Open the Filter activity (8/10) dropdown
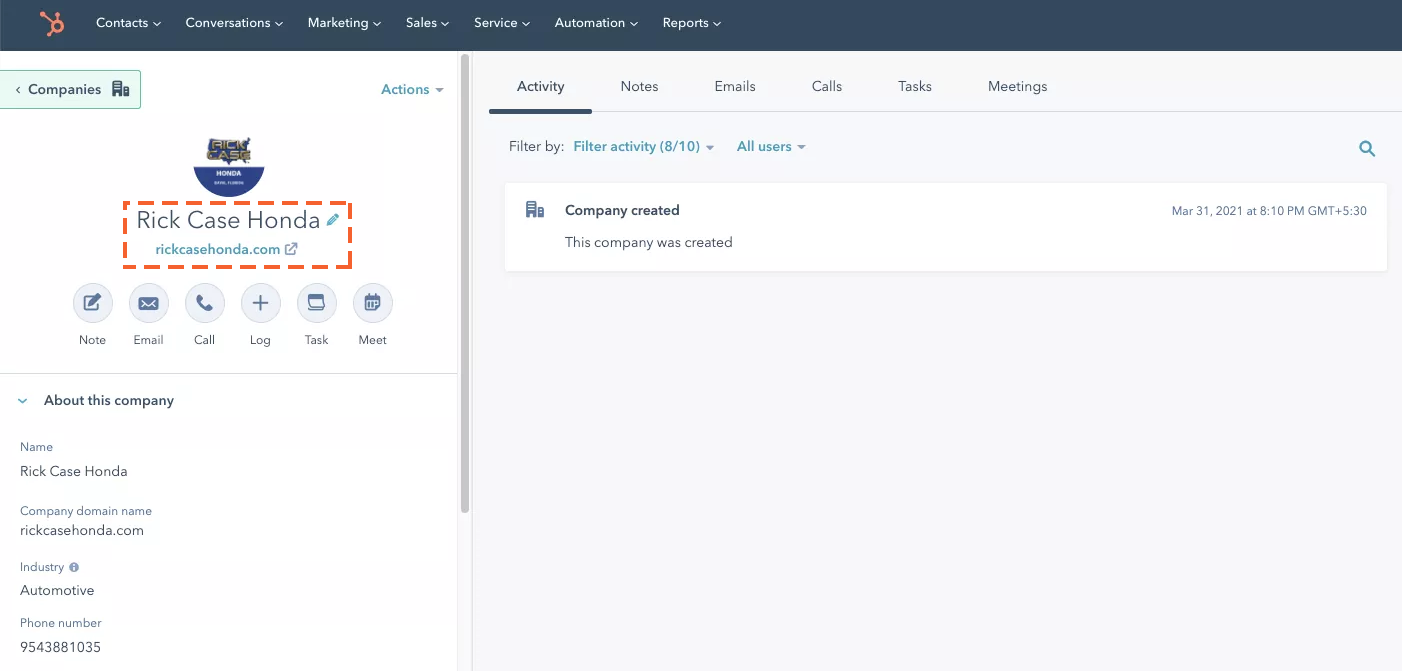Viewport: 1402px width, 671px height. click(x=644, y=146)
